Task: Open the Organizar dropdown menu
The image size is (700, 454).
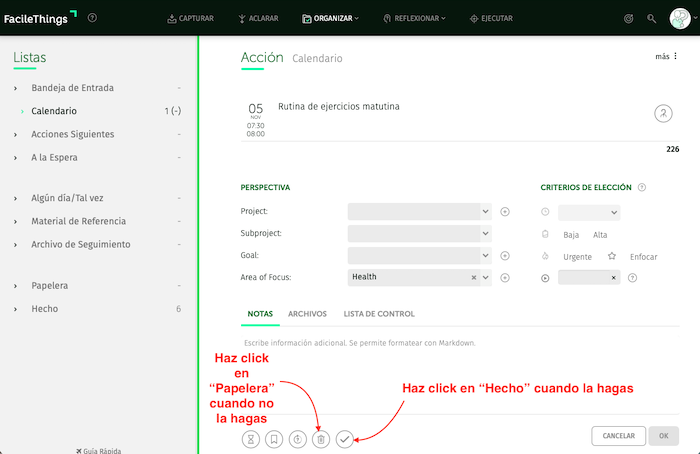Action: pyautogui.click(x=330, y=18)
